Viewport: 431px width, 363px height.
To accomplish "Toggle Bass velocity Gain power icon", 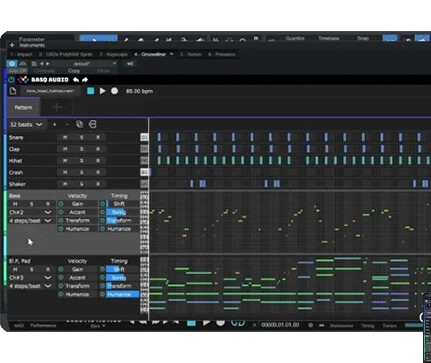I will coord(61,204).
